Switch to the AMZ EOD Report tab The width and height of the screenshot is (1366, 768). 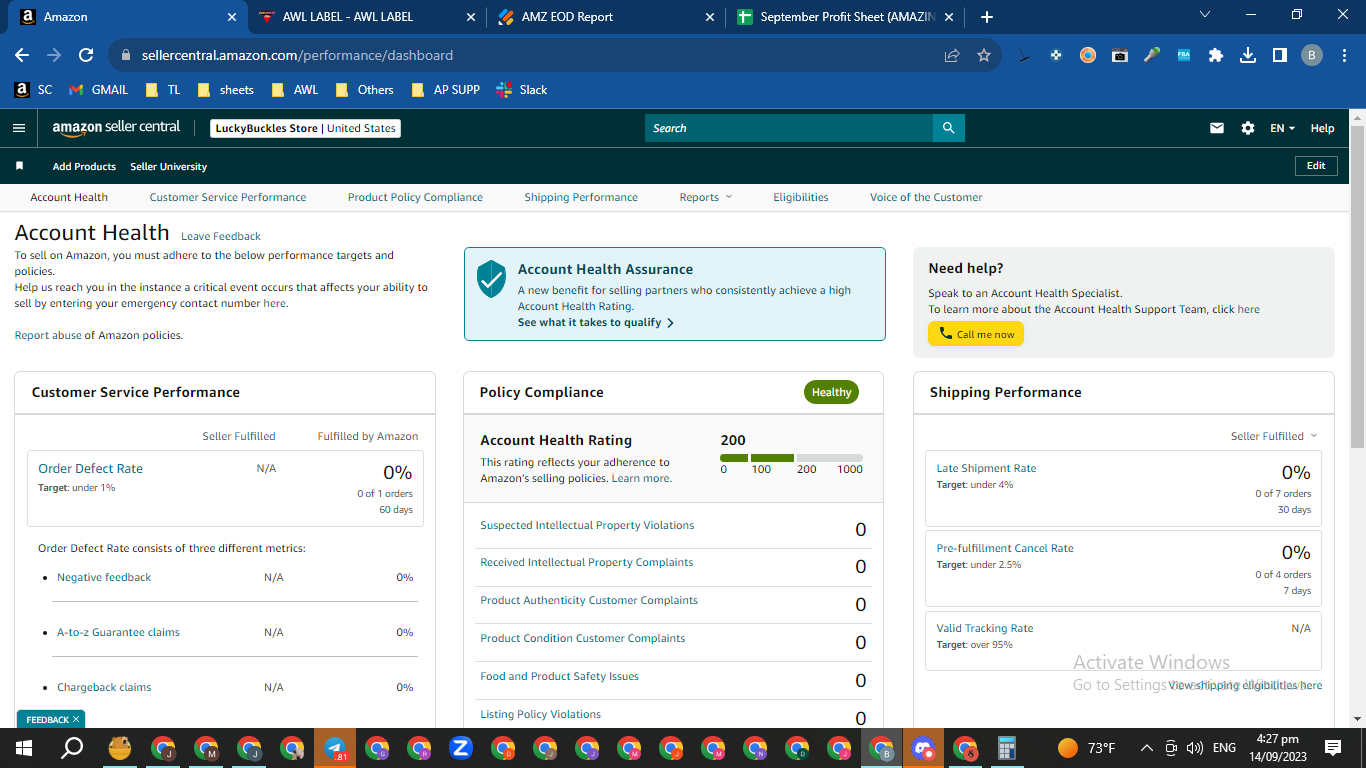point(605,17)
